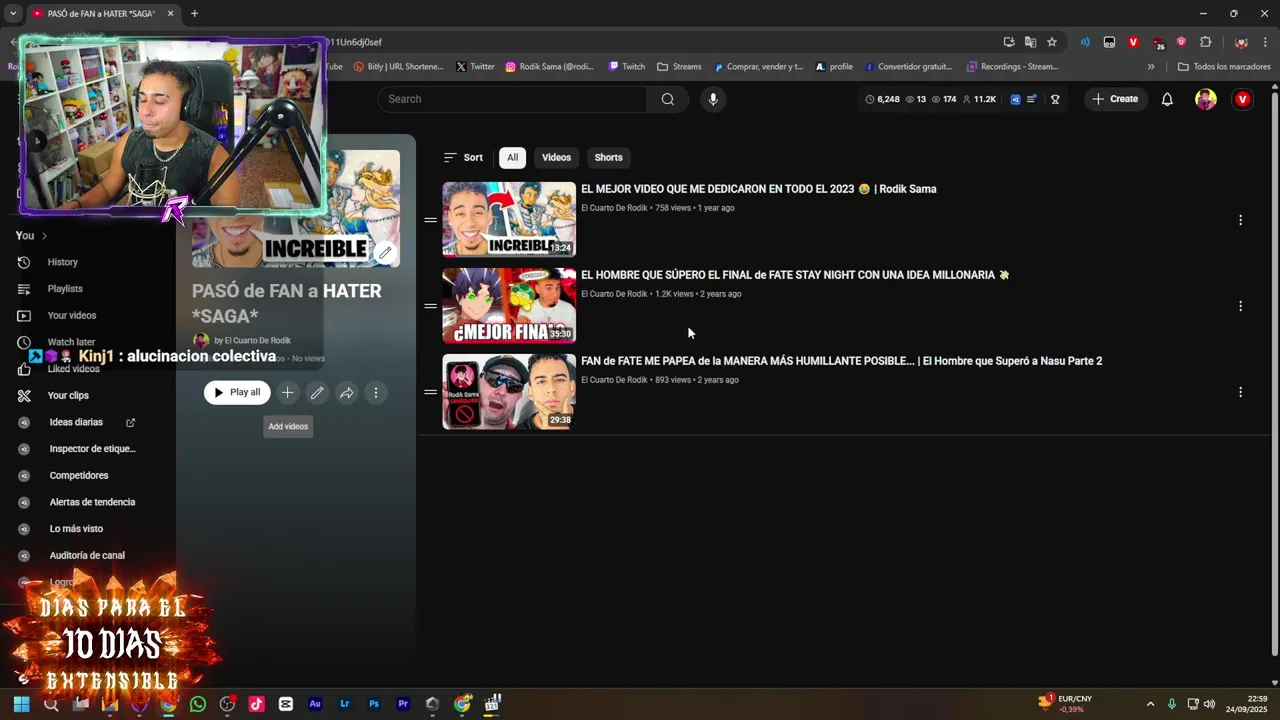Open Alertas de tendencia in the sidebar
The width and height of the screenshot is (1280, 720).
pyautogui.click(x=92, y=502)
